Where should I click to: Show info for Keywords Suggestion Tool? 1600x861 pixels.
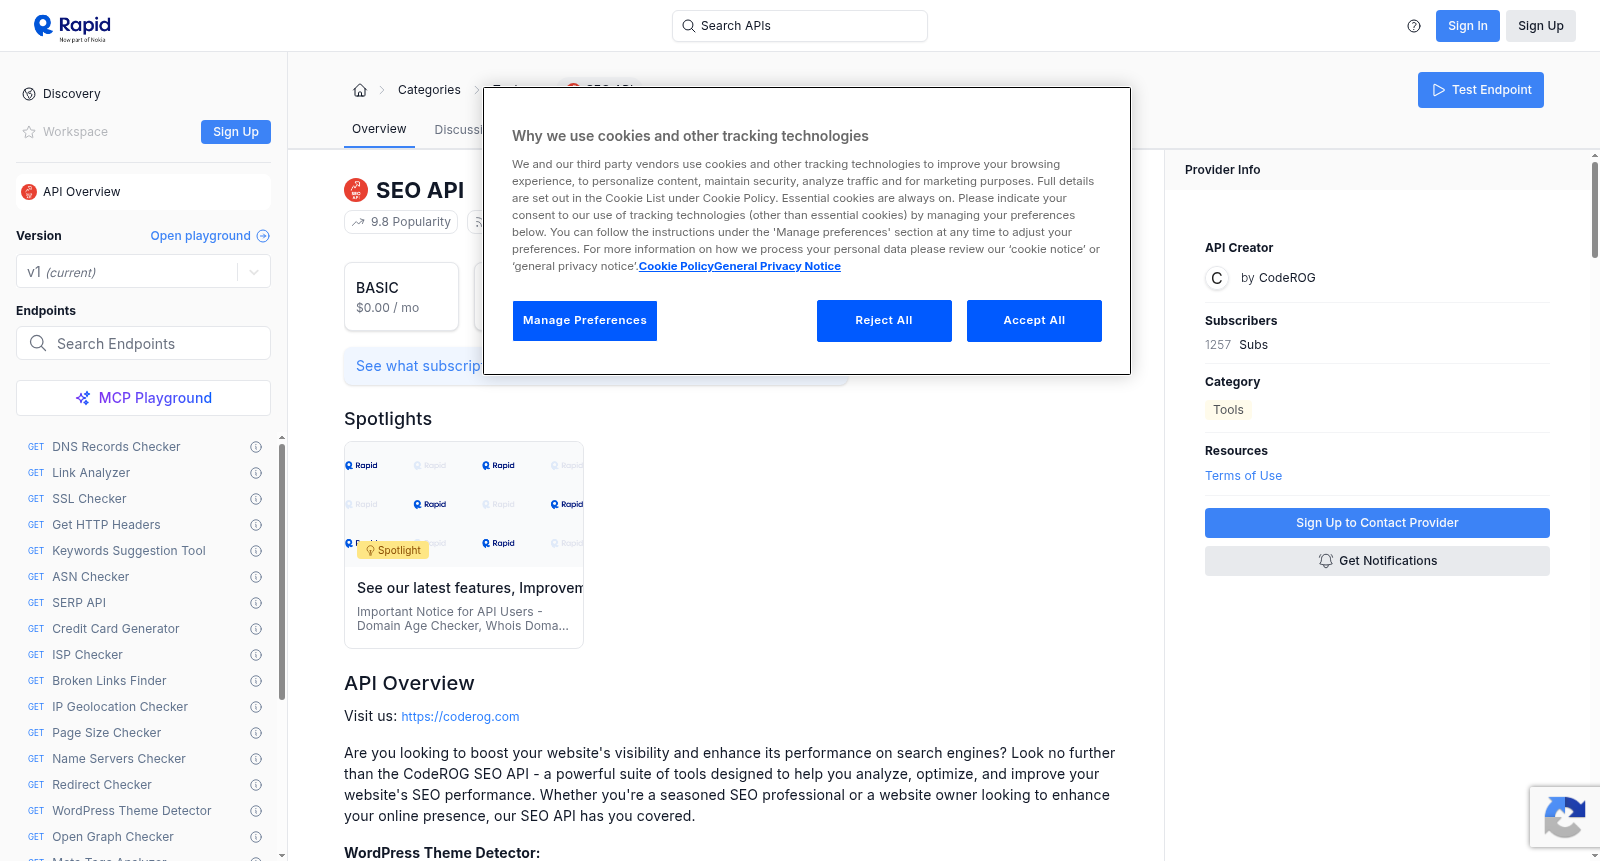pos(256,551)
